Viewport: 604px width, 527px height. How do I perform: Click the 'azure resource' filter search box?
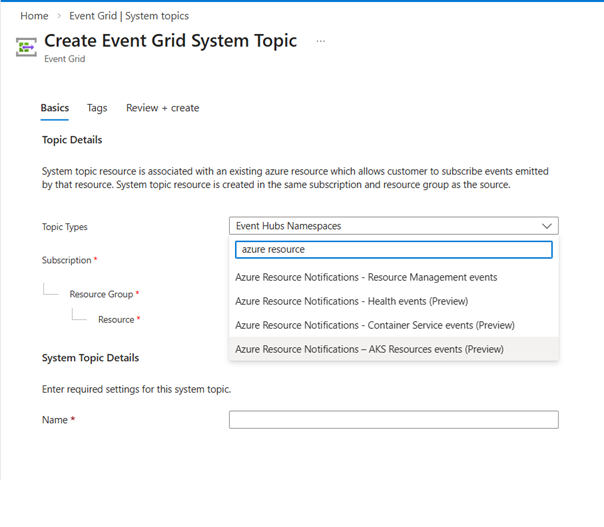coord(394,250)
